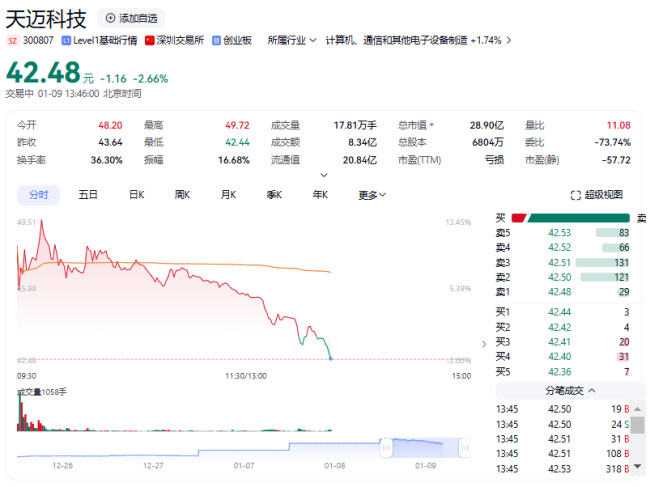650x487 pixels.
Task: Click the 买5 price 42.36
Action: [559, 372]
